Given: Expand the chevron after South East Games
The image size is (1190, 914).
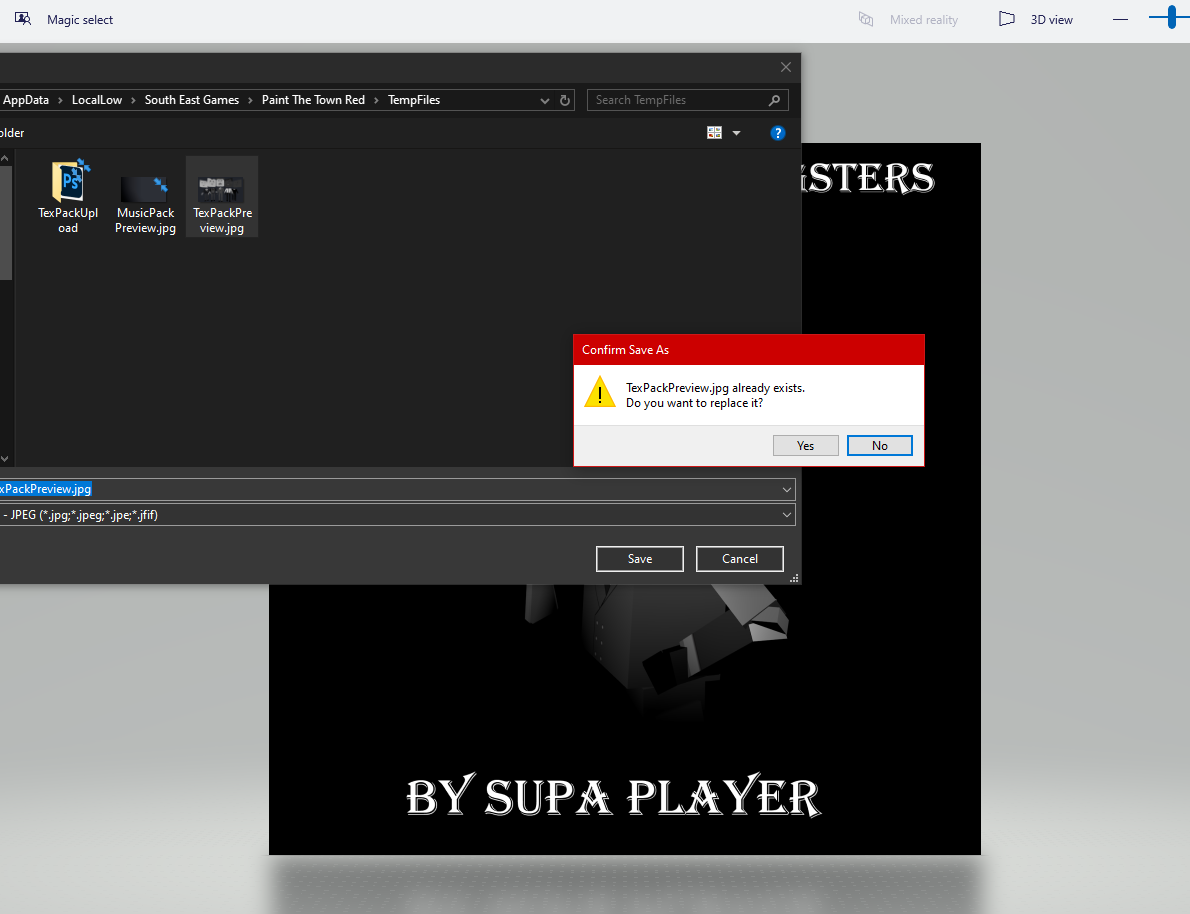Looking at the screenshot, I should [x=250, y=100].
